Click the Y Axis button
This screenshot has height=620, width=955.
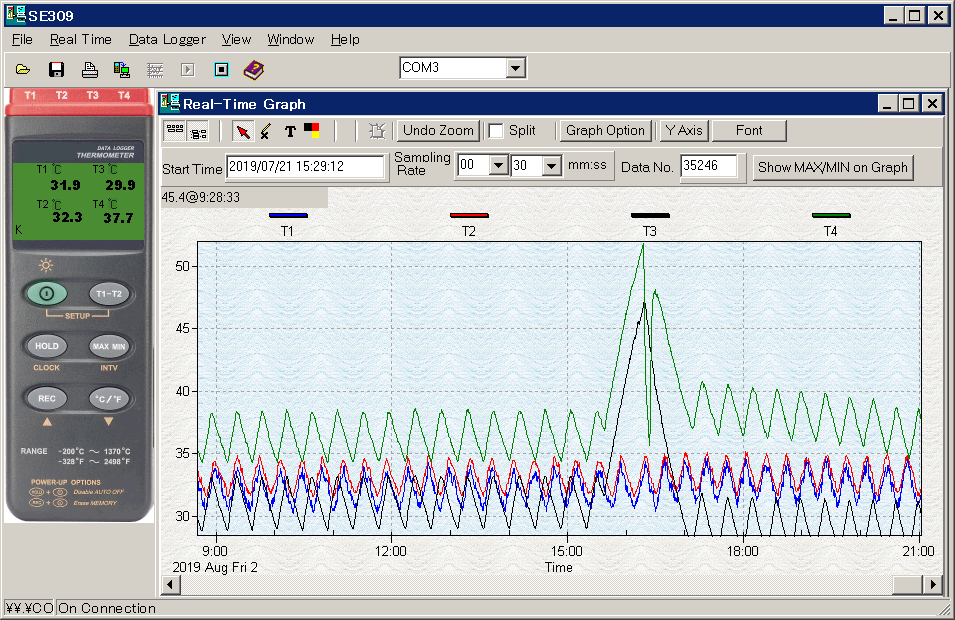coord(684,130)
